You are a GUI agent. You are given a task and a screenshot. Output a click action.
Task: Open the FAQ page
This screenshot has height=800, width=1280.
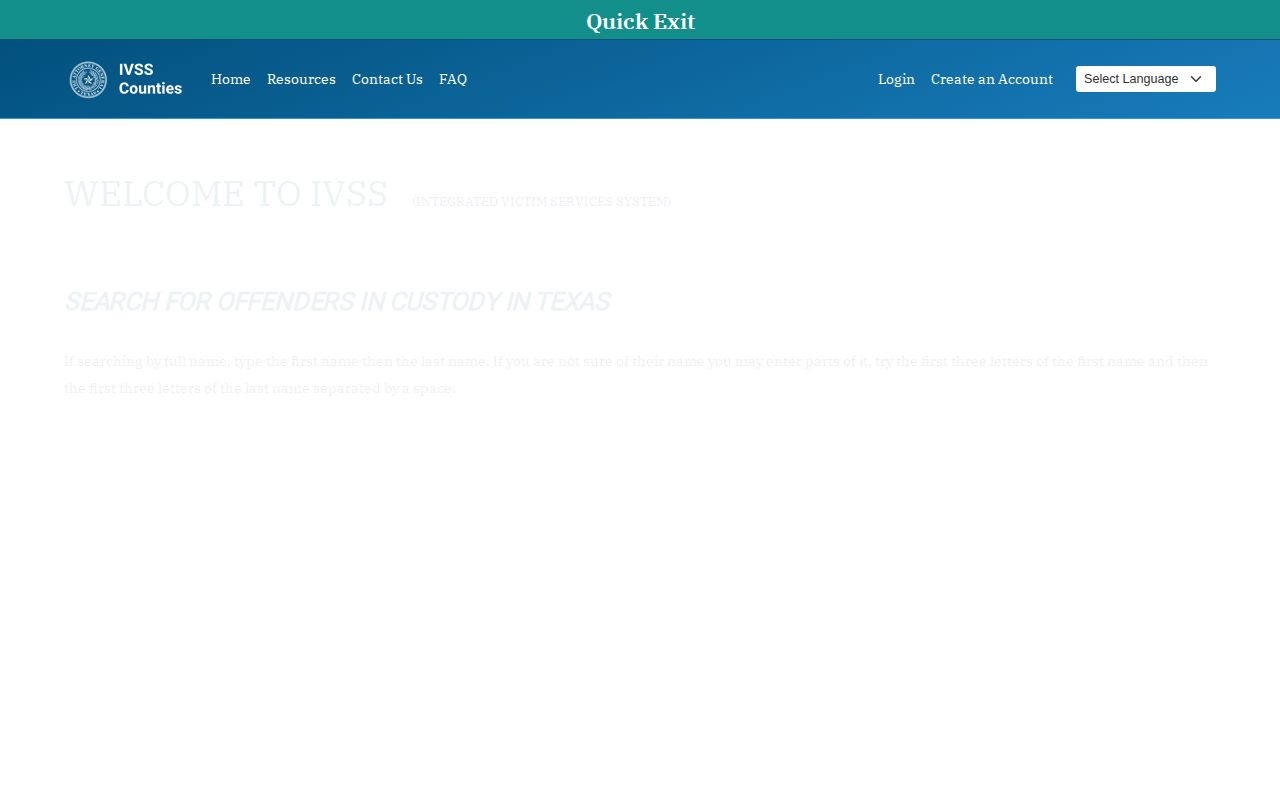pyautogui.click(x=453, y=79)
